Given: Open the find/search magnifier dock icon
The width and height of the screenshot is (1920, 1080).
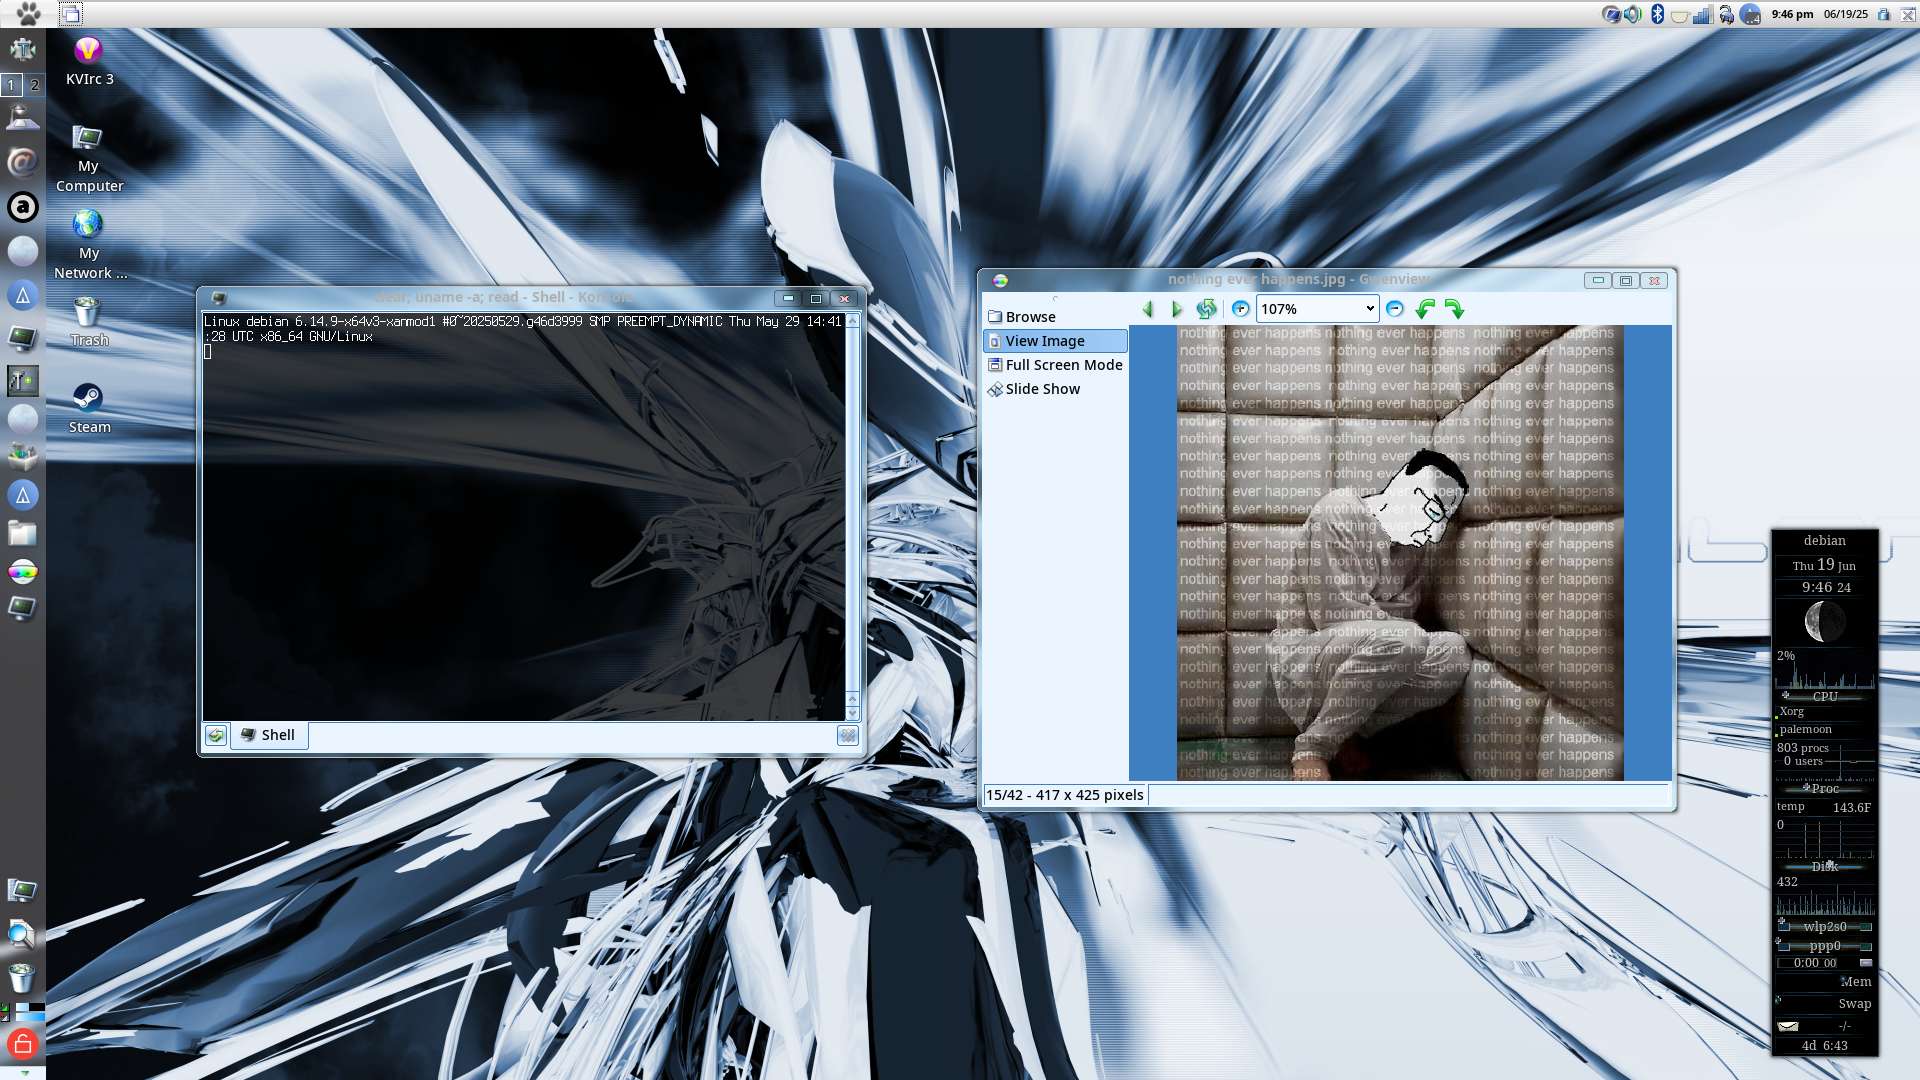Looking at the screenshot, I should click(x=22, y=934).
